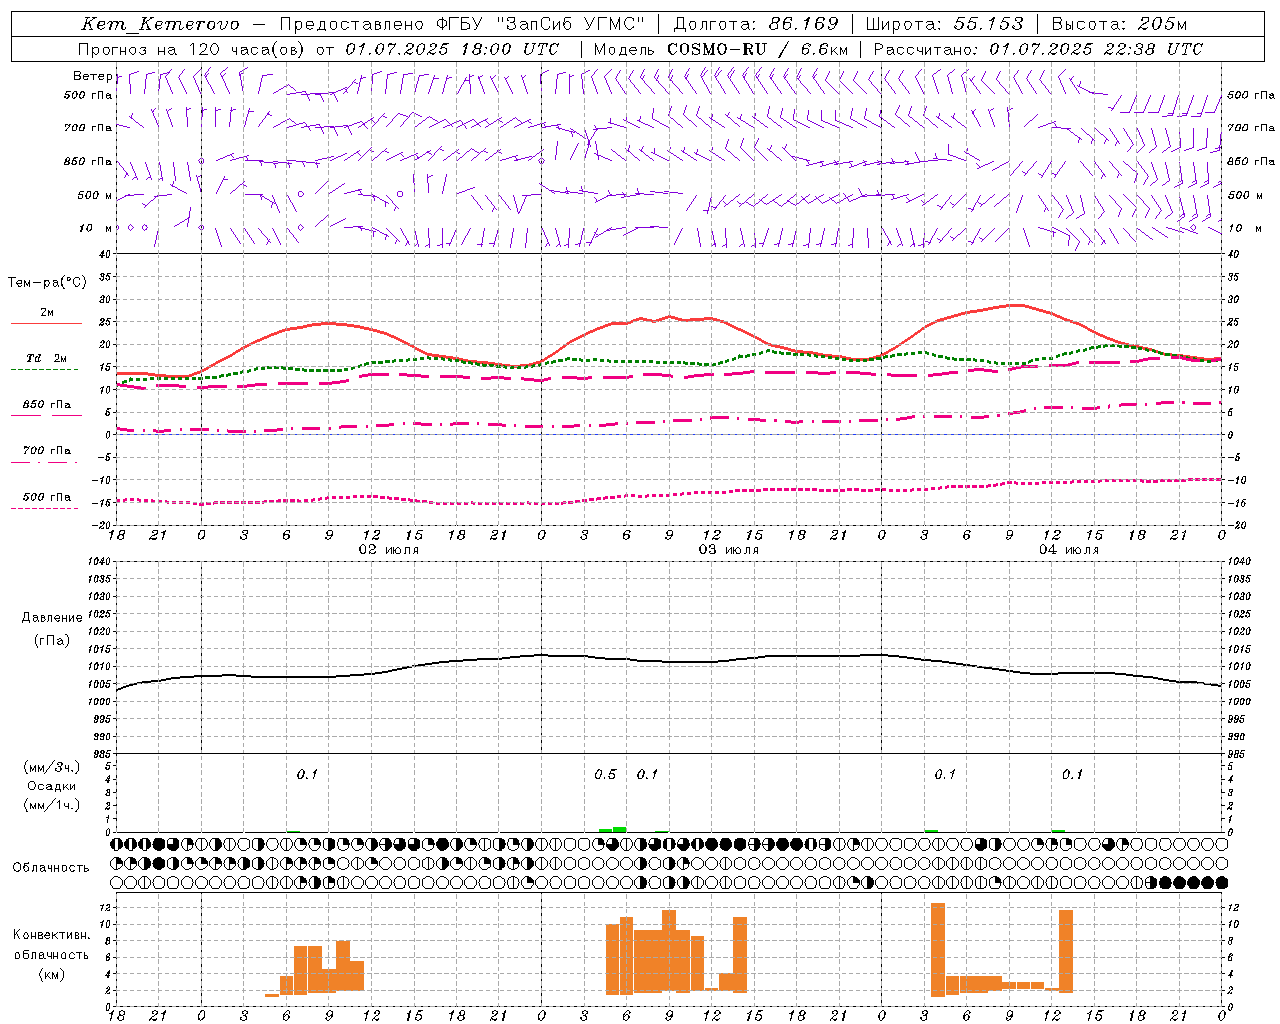Click the Тем-ра(°C) temperature axis title
Viewport: 1280px width, 1024px height.
pyautogui.click(x=47, y=283)
